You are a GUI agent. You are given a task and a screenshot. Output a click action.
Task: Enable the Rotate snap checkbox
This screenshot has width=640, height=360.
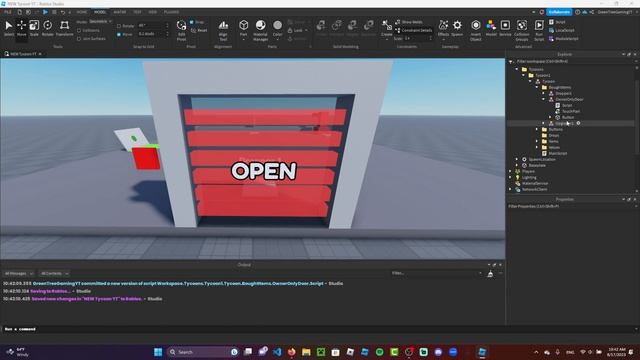pyautogui.click(x=119, y=26)
